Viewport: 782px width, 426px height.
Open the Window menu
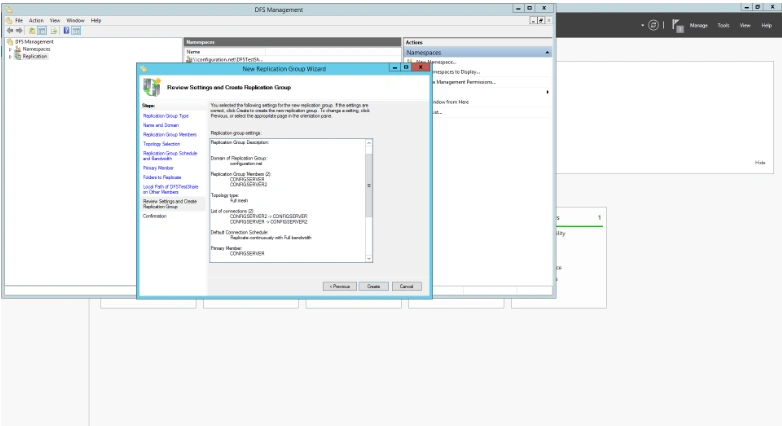coord(75,20)
